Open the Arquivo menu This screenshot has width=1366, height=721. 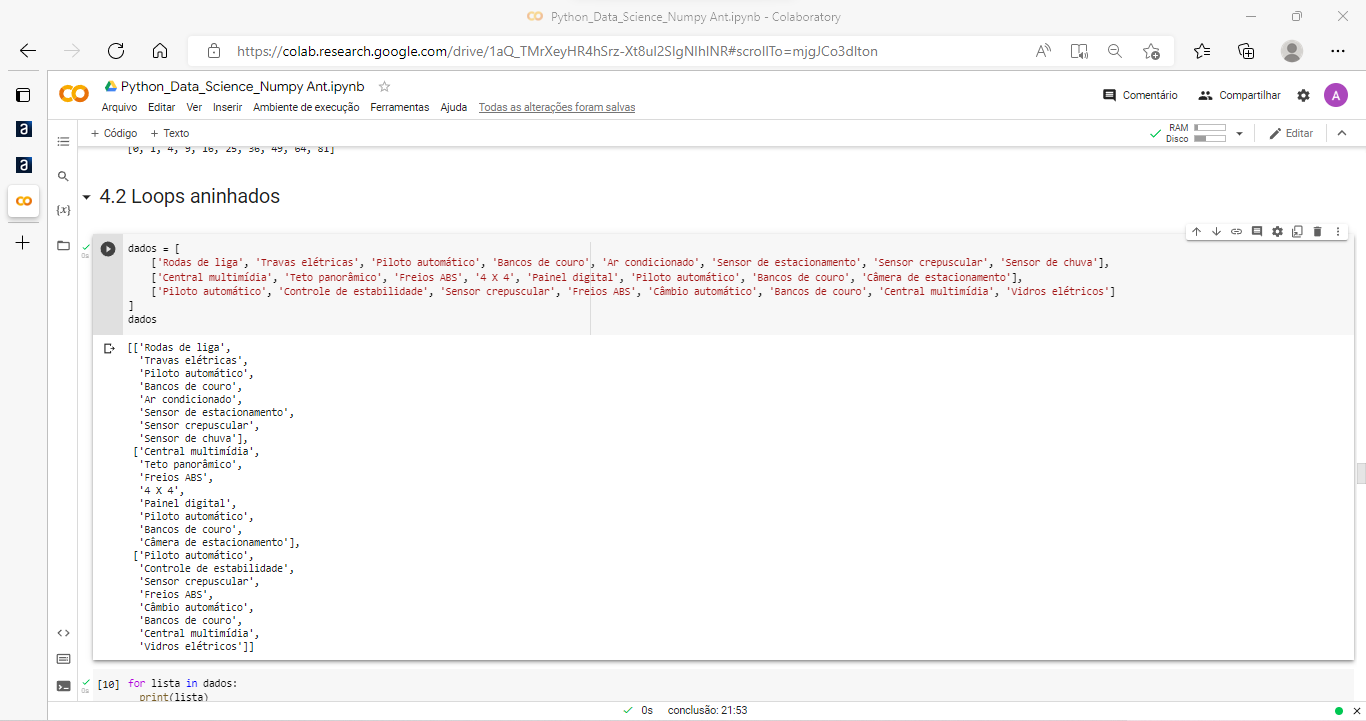tap(119, 107)
